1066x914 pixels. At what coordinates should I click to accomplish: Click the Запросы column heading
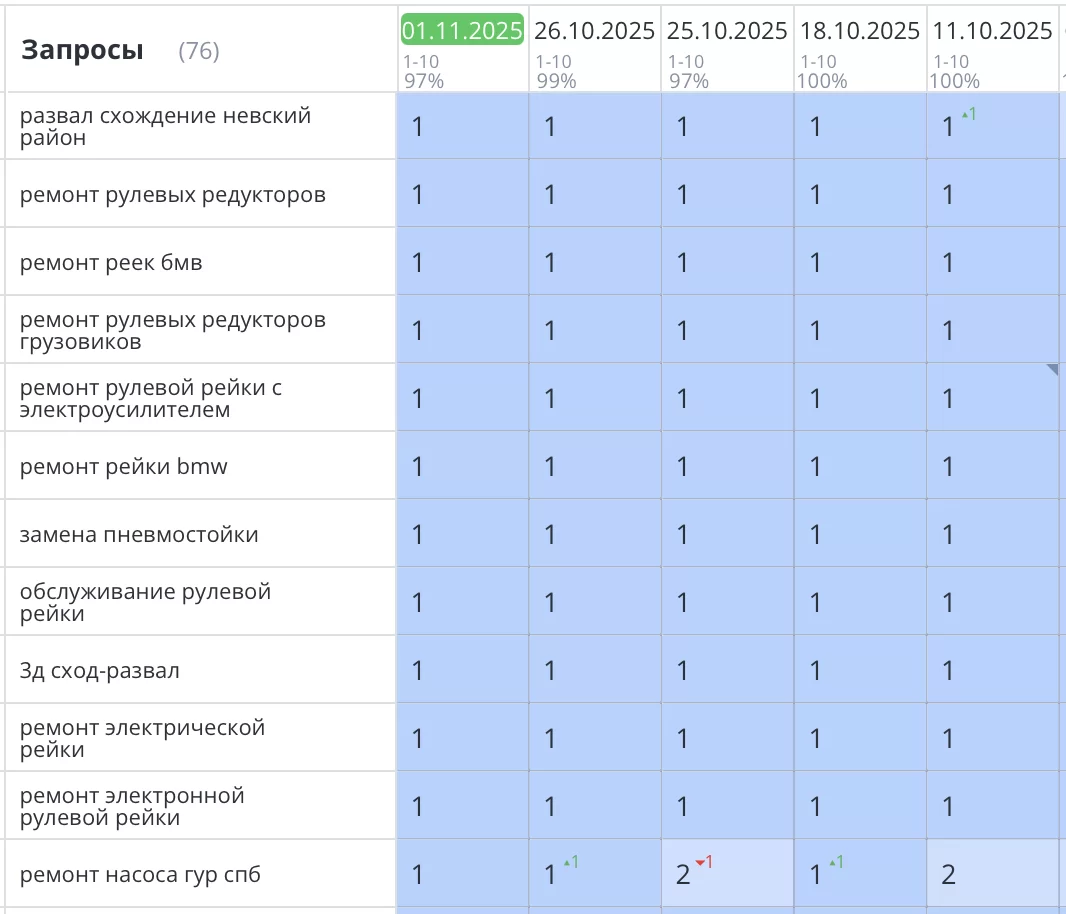point(82,50)
